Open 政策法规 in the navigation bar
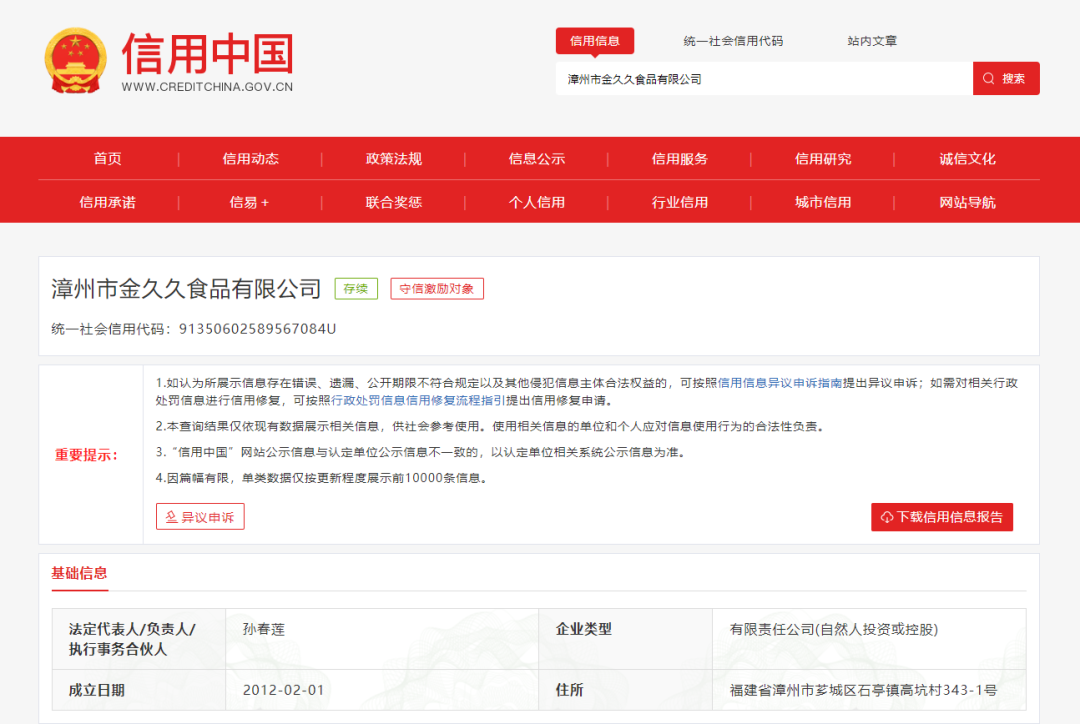The image size is (1080, 724). [393, 158]
